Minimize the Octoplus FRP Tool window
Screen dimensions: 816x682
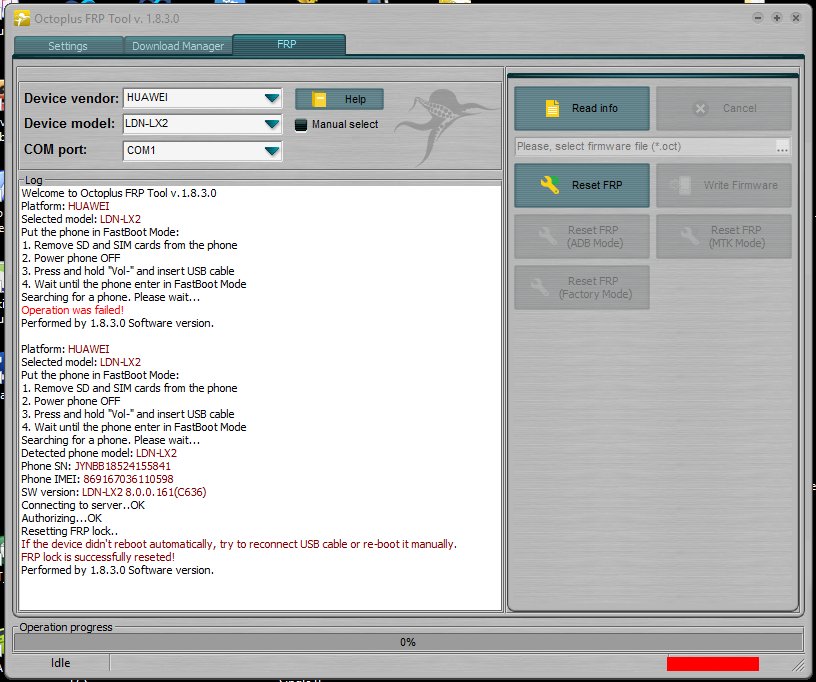tap(758, 18)
